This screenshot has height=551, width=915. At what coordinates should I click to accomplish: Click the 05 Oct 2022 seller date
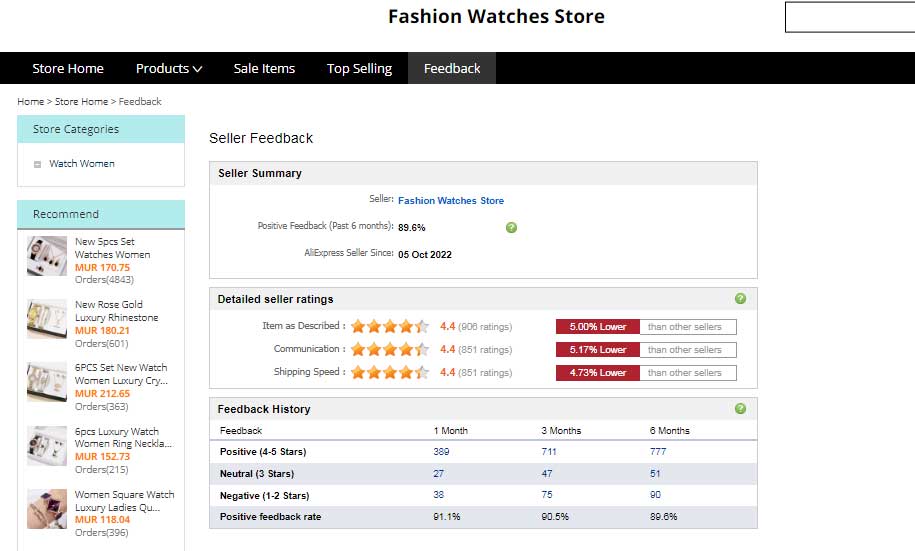[x=425, y=254]
